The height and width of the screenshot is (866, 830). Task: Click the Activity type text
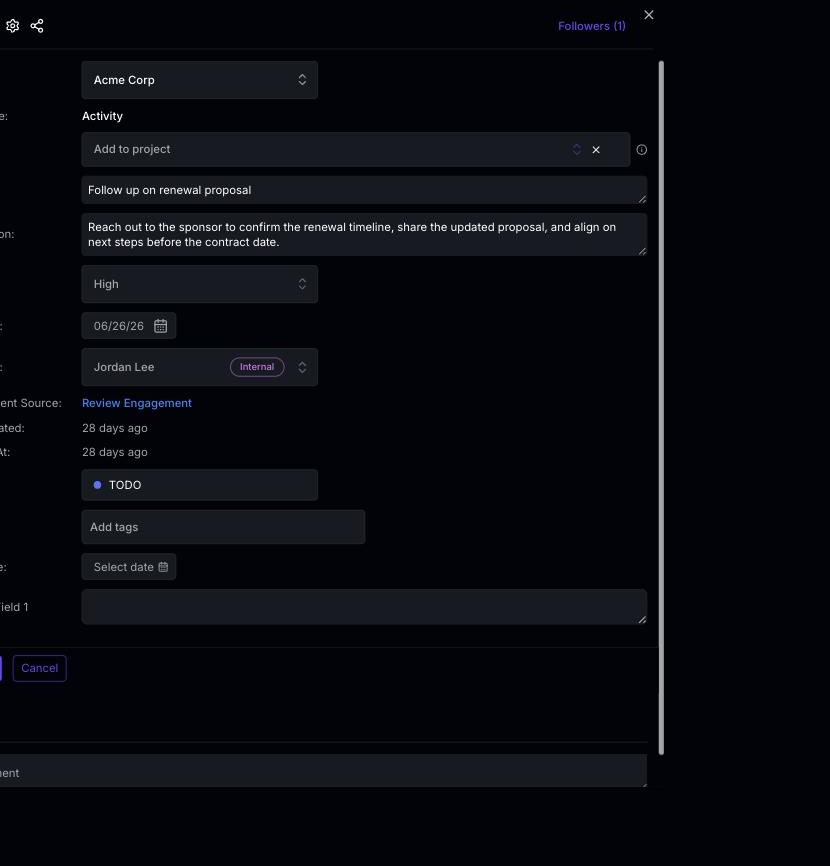102,116
